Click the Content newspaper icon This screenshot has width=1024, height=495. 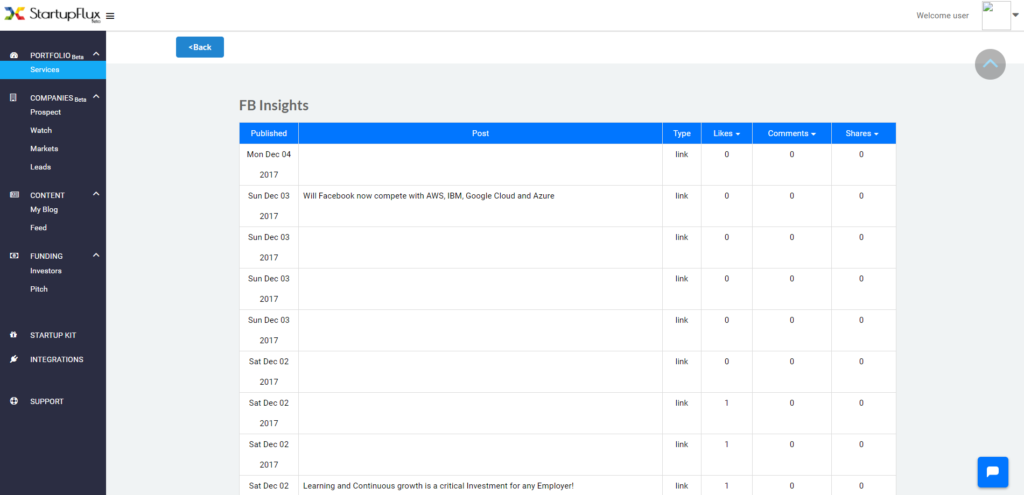click(14, 195)
